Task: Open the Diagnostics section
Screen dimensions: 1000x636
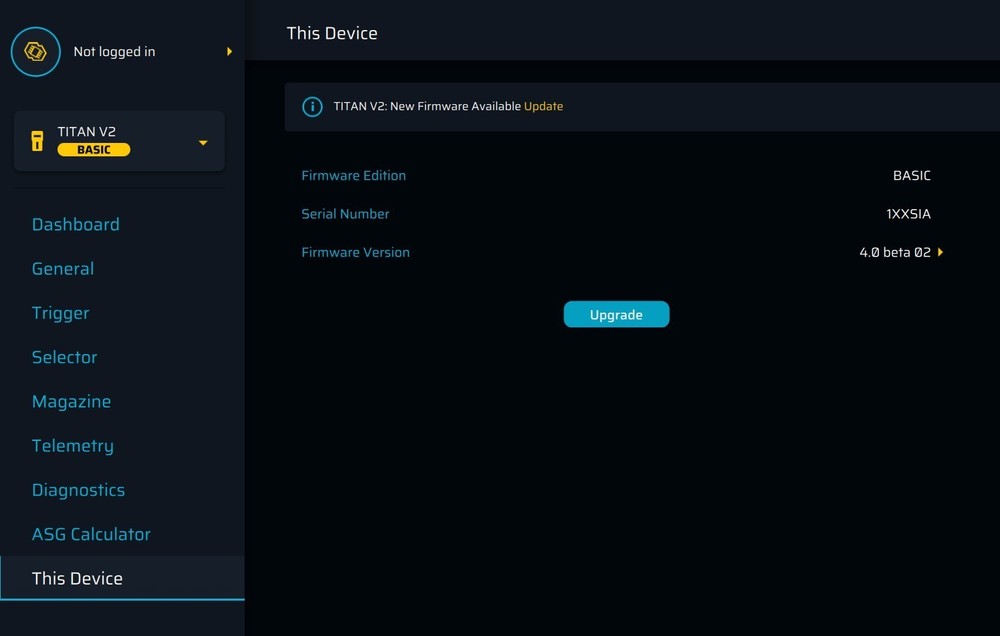Action: pyautogui.click(x=79, y=490)
